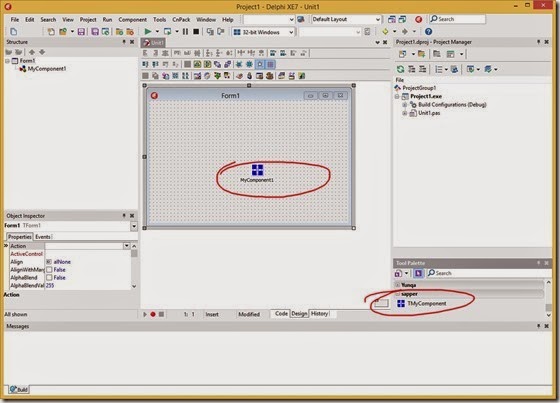
Task: Click the Help question mark icon
Action: (x=429, y=32)
